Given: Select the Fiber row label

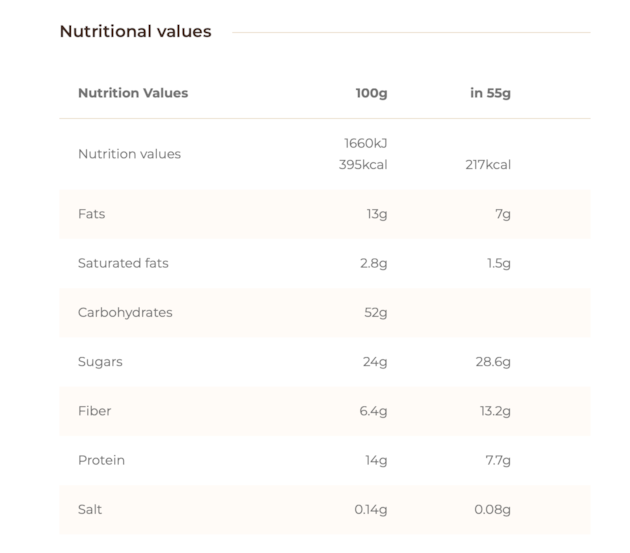Looking at the screenshot, I should tap(94, 411).
